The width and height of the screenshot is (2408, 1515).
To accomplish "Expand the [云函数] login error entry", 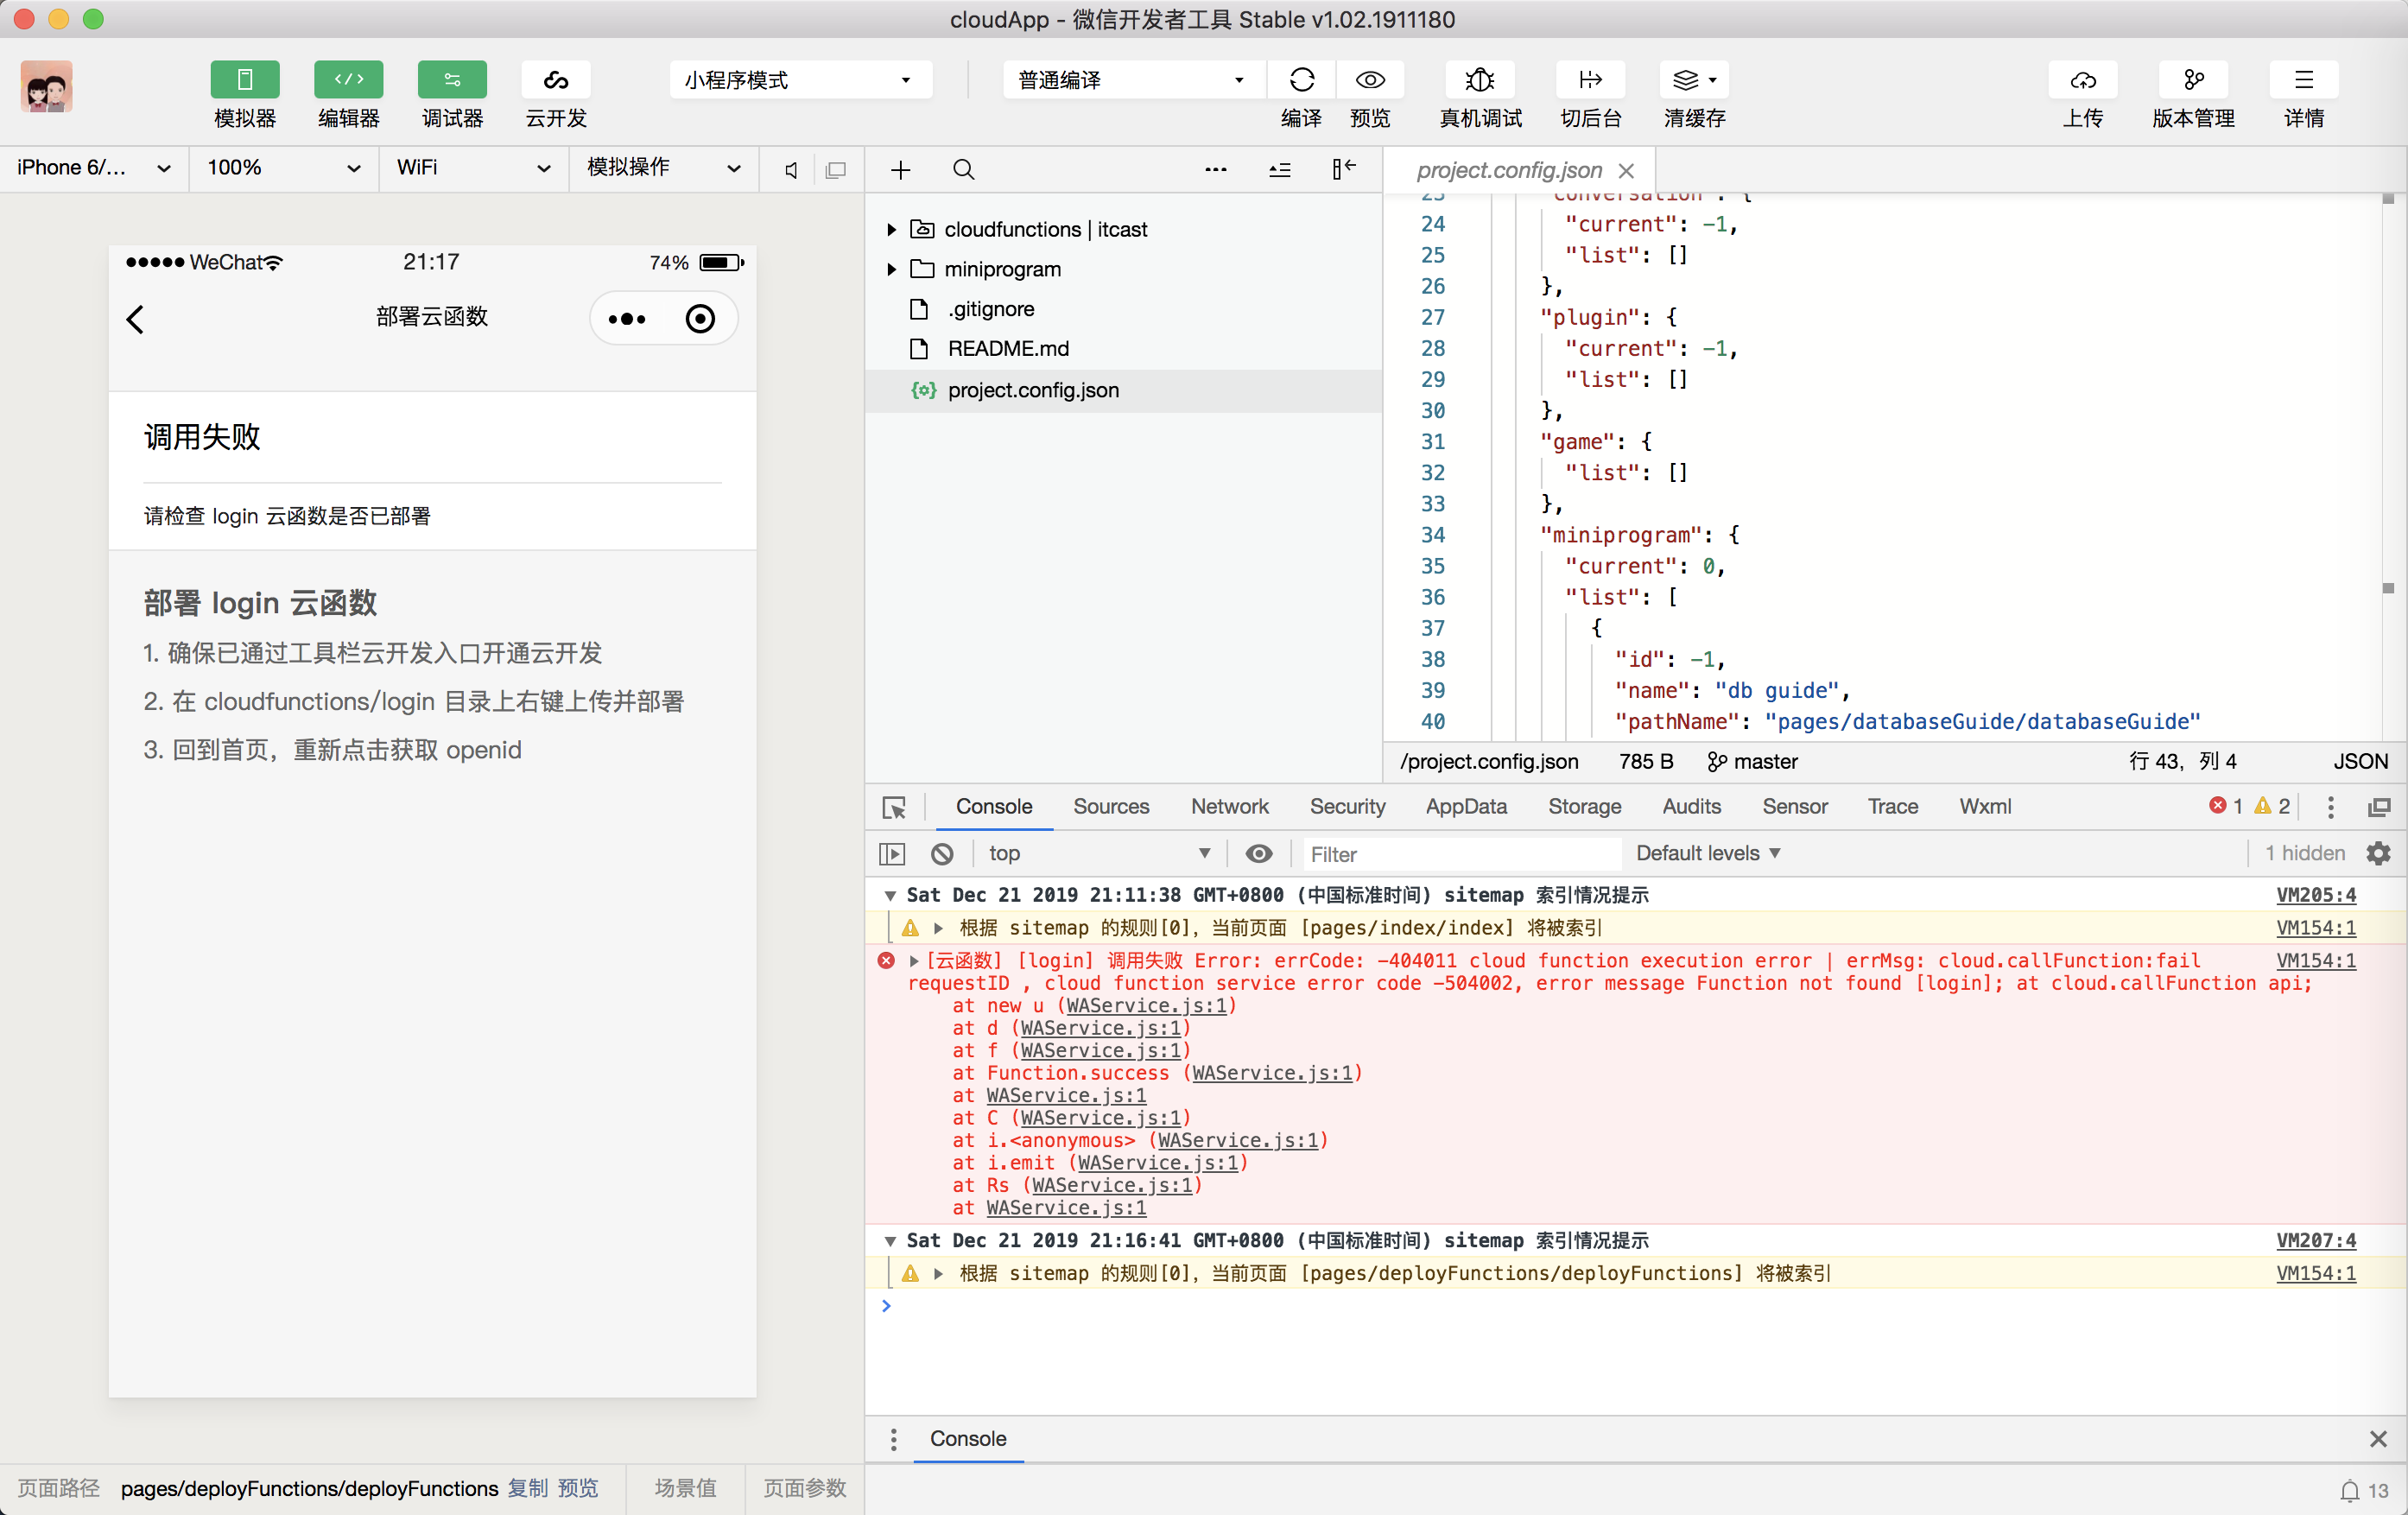I will tap(914, 961).
